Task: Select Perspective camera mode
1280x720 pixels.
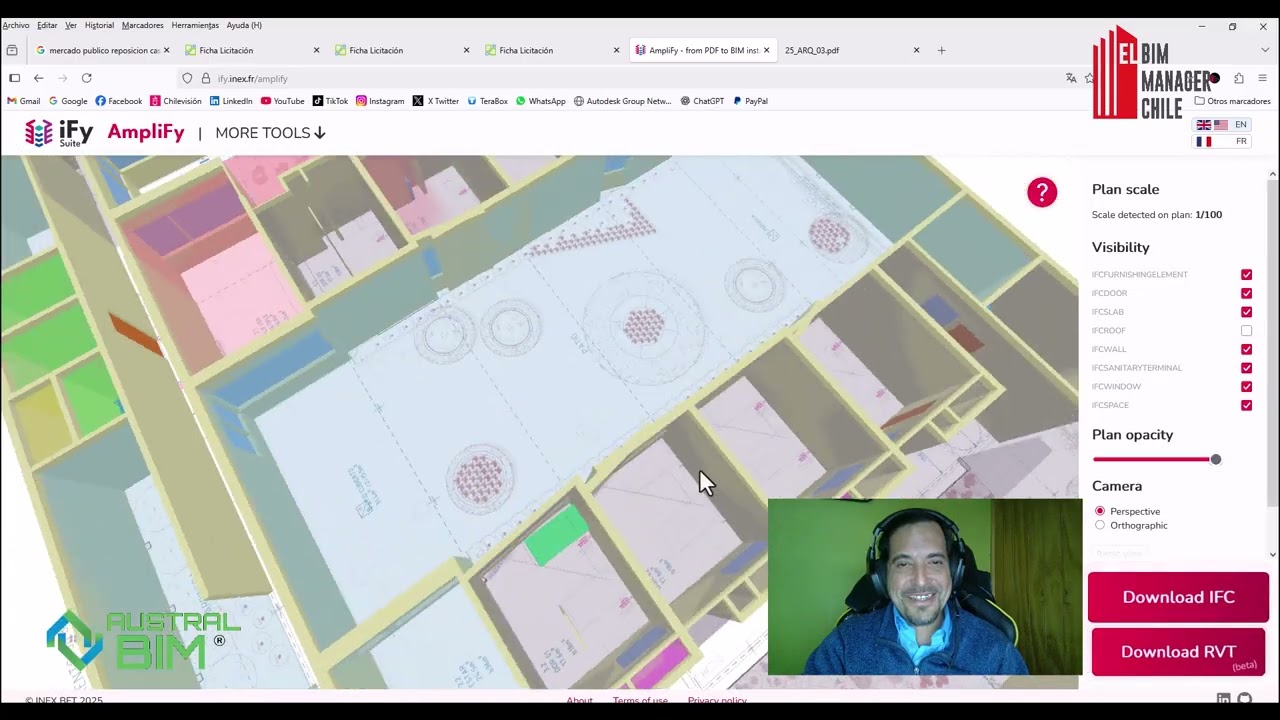Action: (1100, 511)
